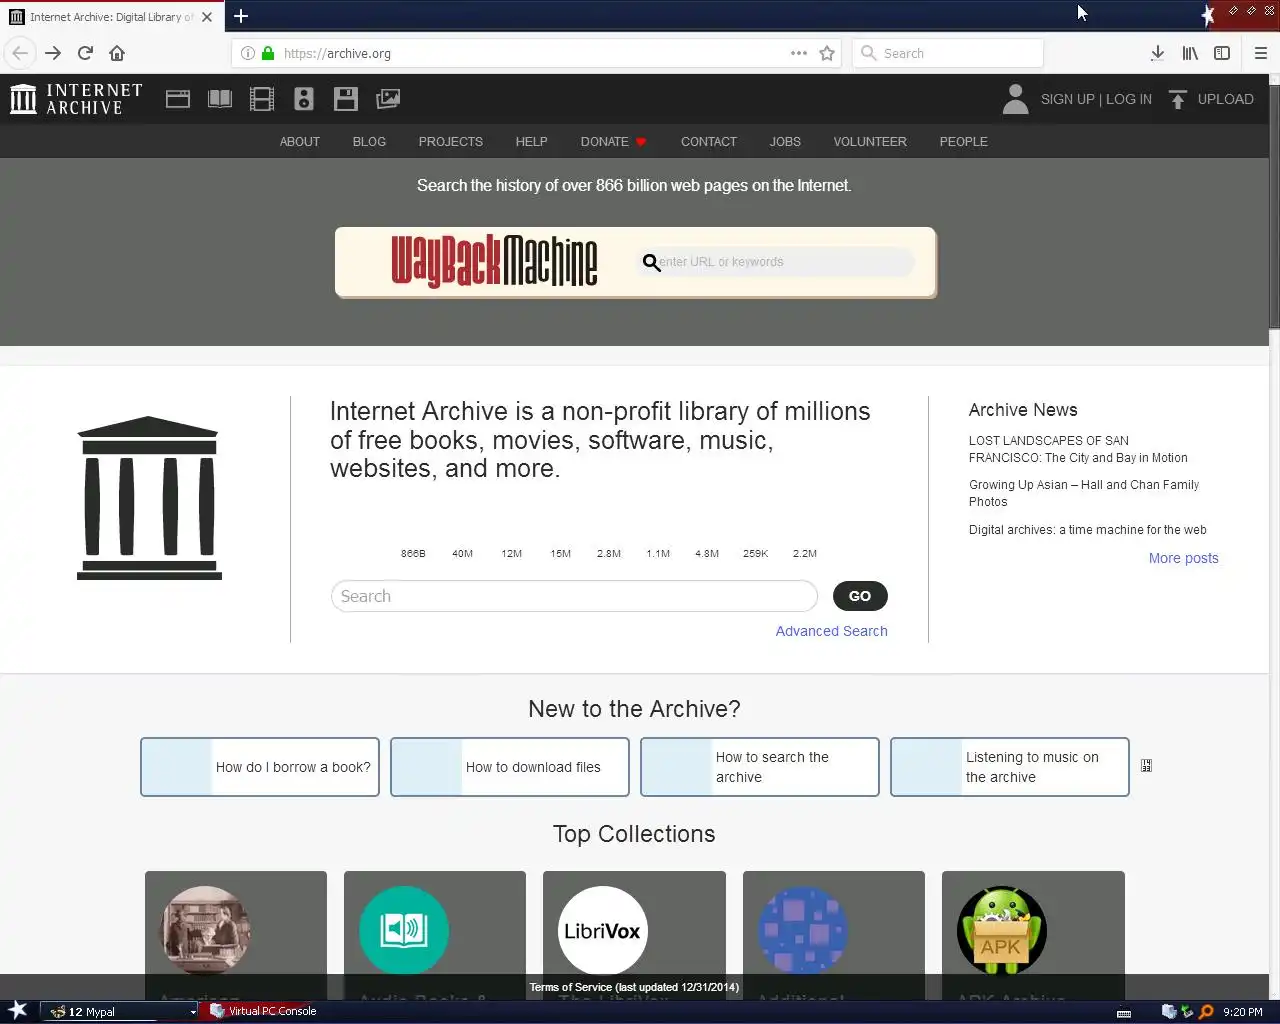
Task: Open the Images icon in the header
Action: pyautogui.click(x=388, y=99)
